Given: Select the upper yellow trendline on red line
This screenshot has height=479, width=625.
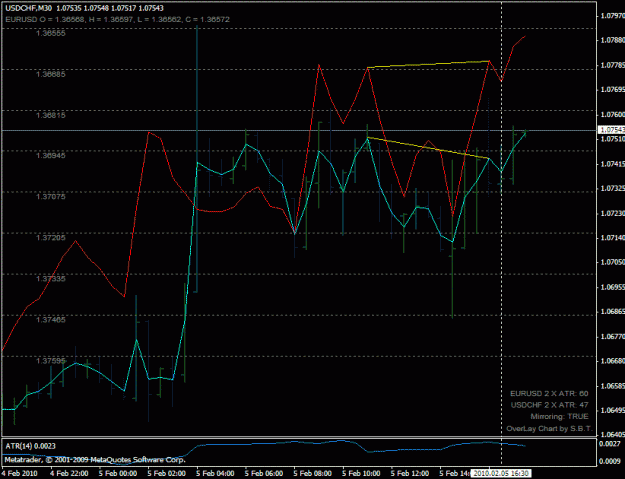Looking at the screenshot, I should click(x=428, y=64).
